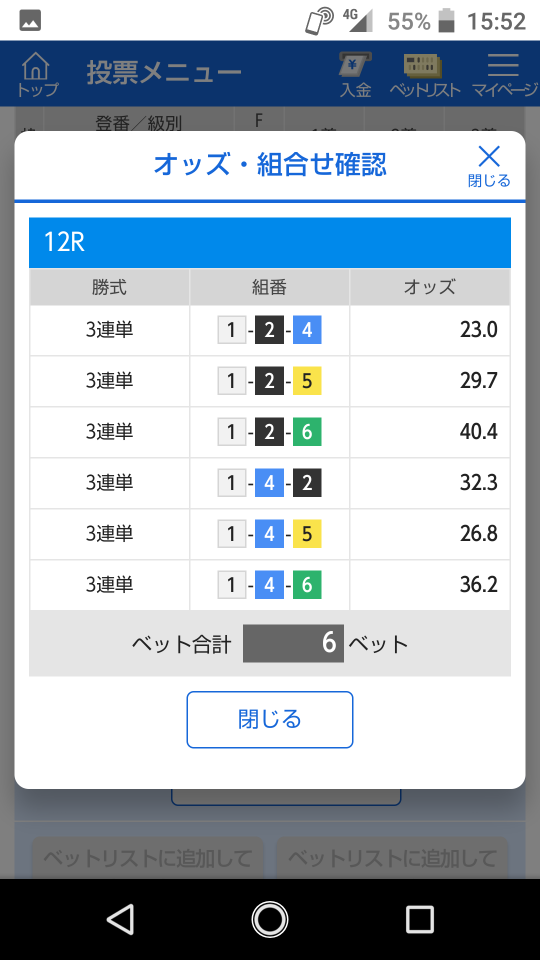
Task: Tap the Android recent apps square icon
Action: click(419, 919)
